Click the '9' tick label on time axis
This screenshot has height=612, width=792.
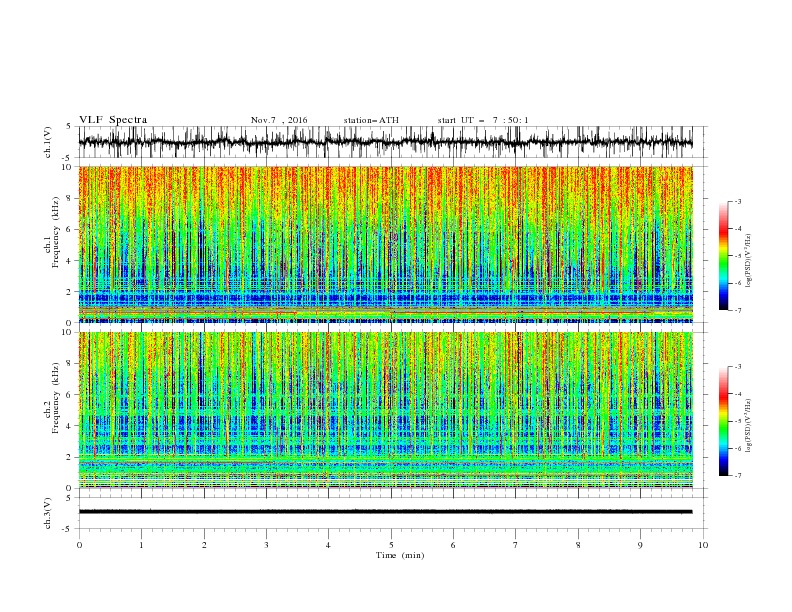pos(640,545)
